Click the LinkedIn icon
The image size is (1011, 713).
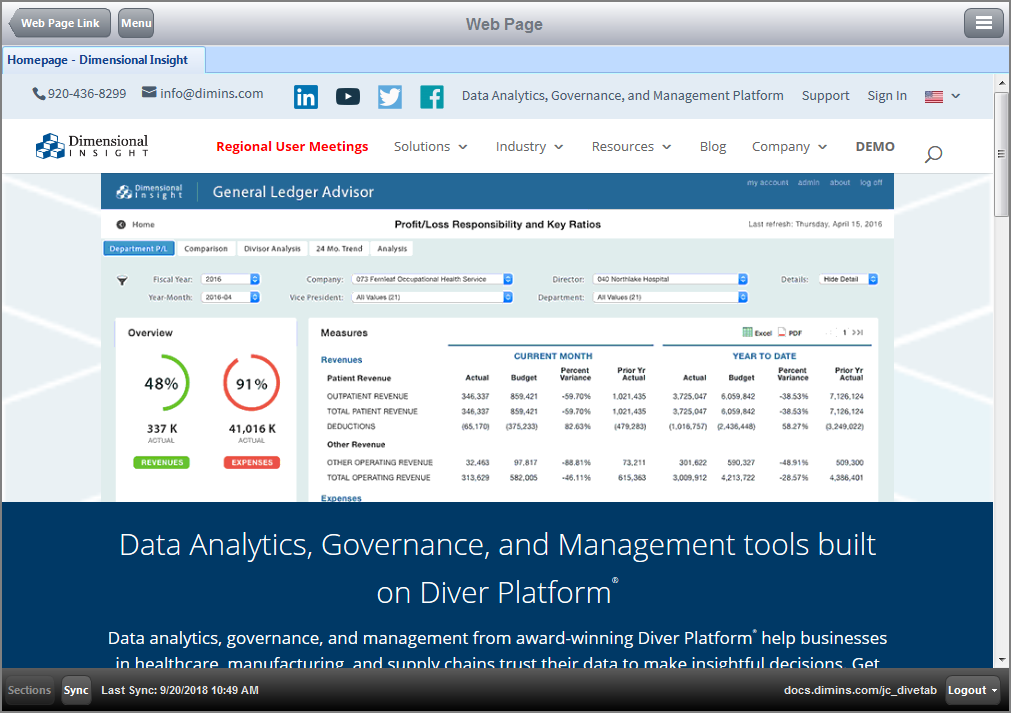pos(306,97)
